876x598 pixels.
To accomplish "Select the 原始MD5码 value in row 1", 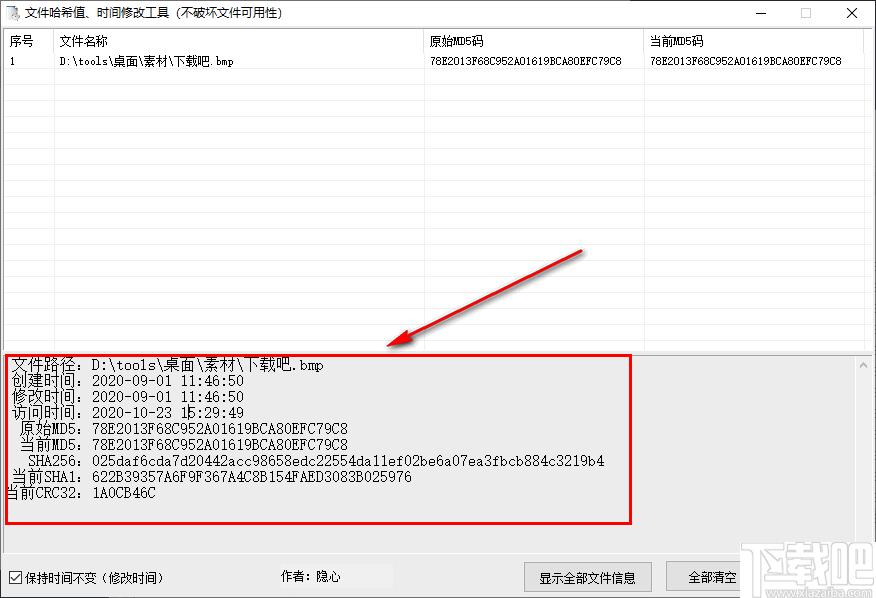I will (x=525, y=61).
